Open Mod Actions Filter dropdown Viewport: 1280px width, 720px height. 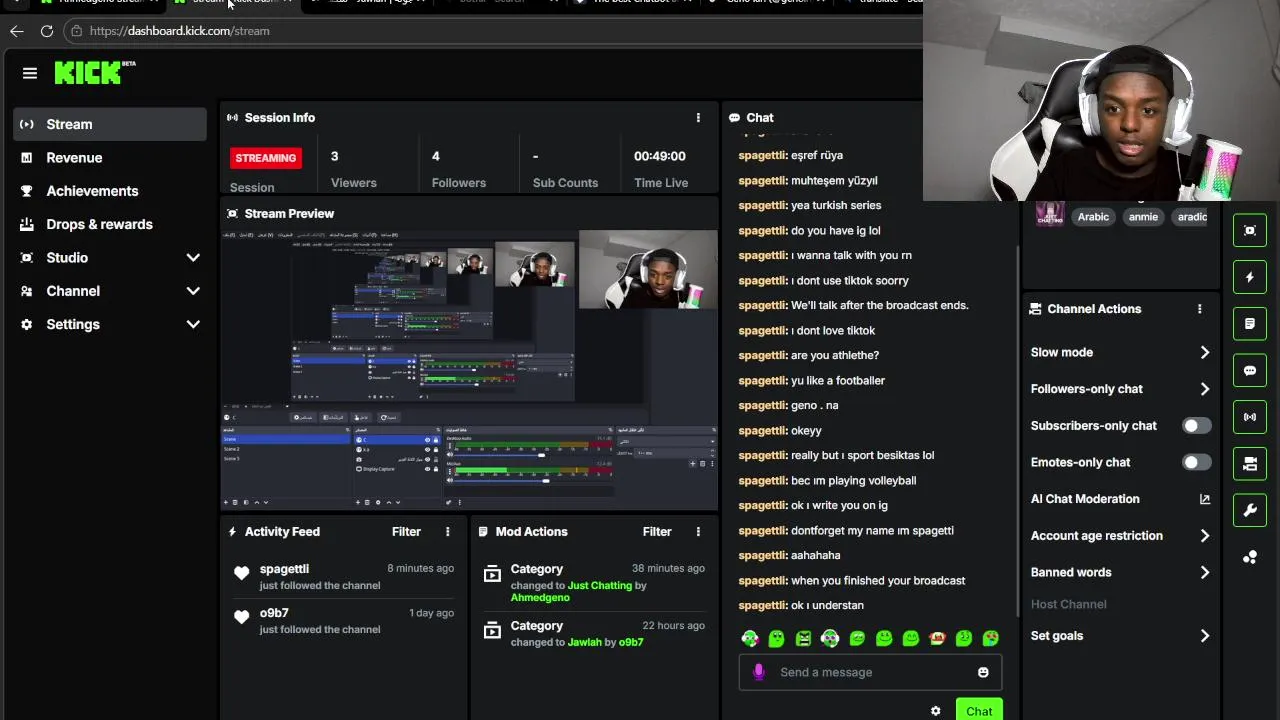pos(657,532)
